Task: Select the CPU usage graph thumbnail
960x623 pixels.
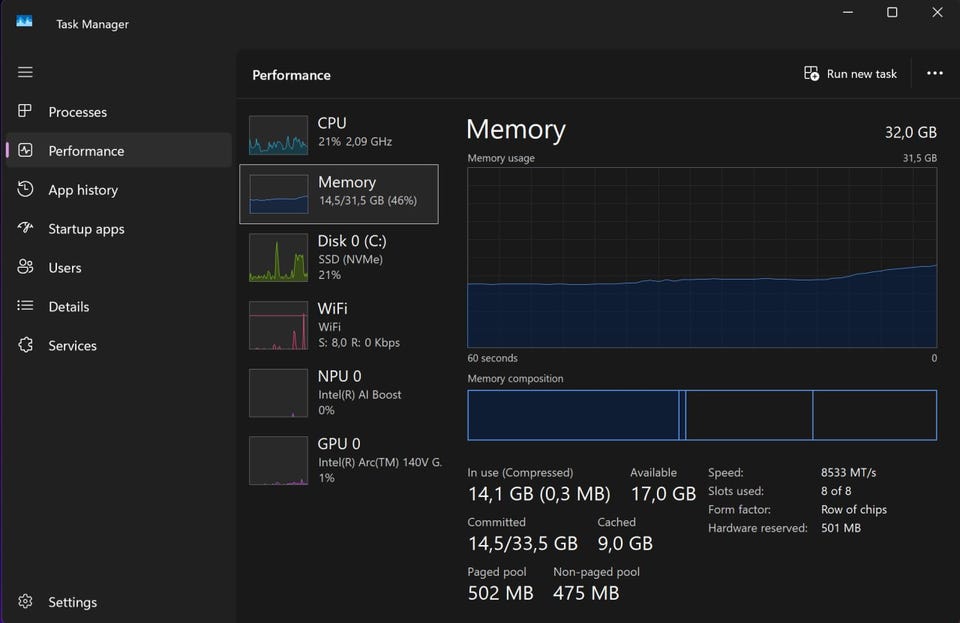Action: 278,135
